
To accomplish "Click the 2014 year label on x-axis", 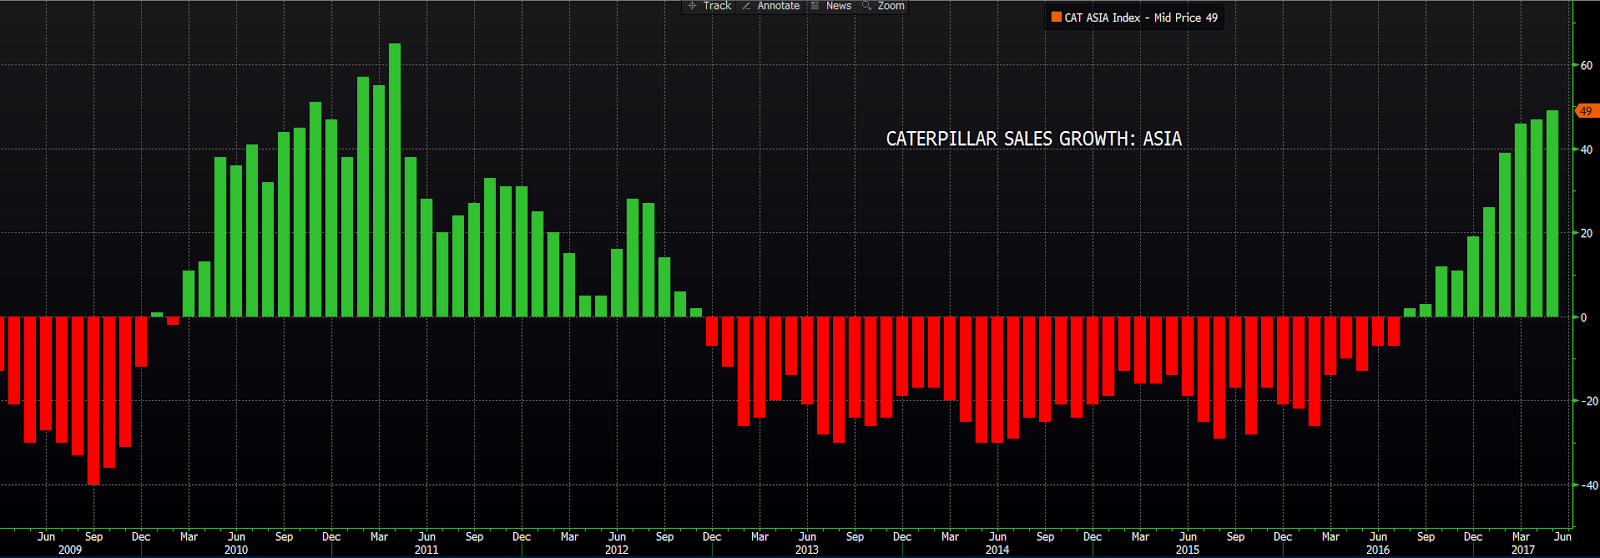I will tap(997, 550).
